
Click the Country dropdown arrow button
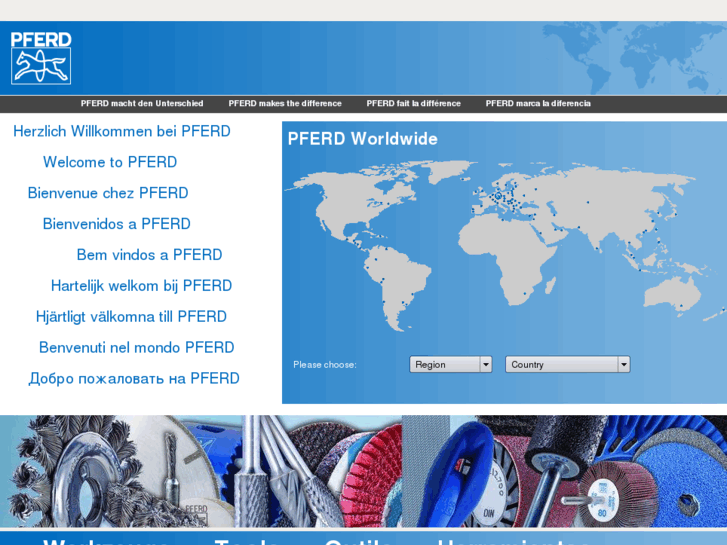pos(624,365)
